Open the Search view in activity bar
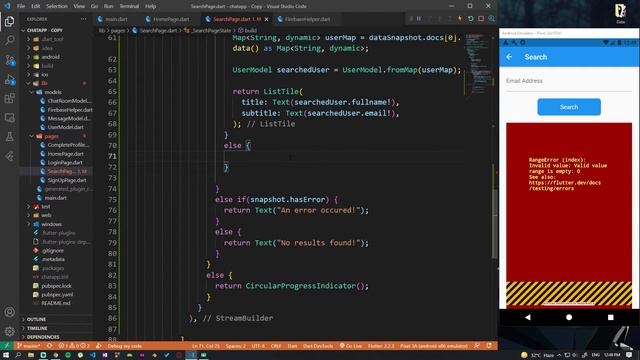The width and height of the screenshot is (640, 360). pyautogui.click(x=9, y=40)
